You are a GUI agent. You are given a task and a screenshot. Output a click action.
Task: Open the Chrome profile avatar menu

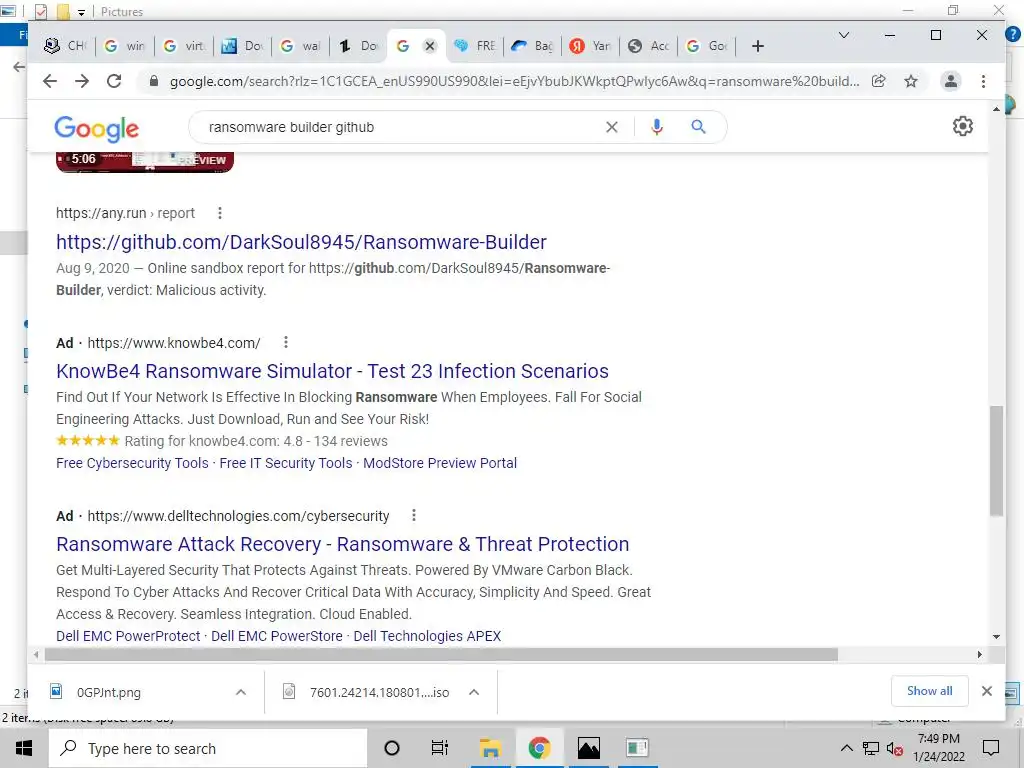(951, 81)
